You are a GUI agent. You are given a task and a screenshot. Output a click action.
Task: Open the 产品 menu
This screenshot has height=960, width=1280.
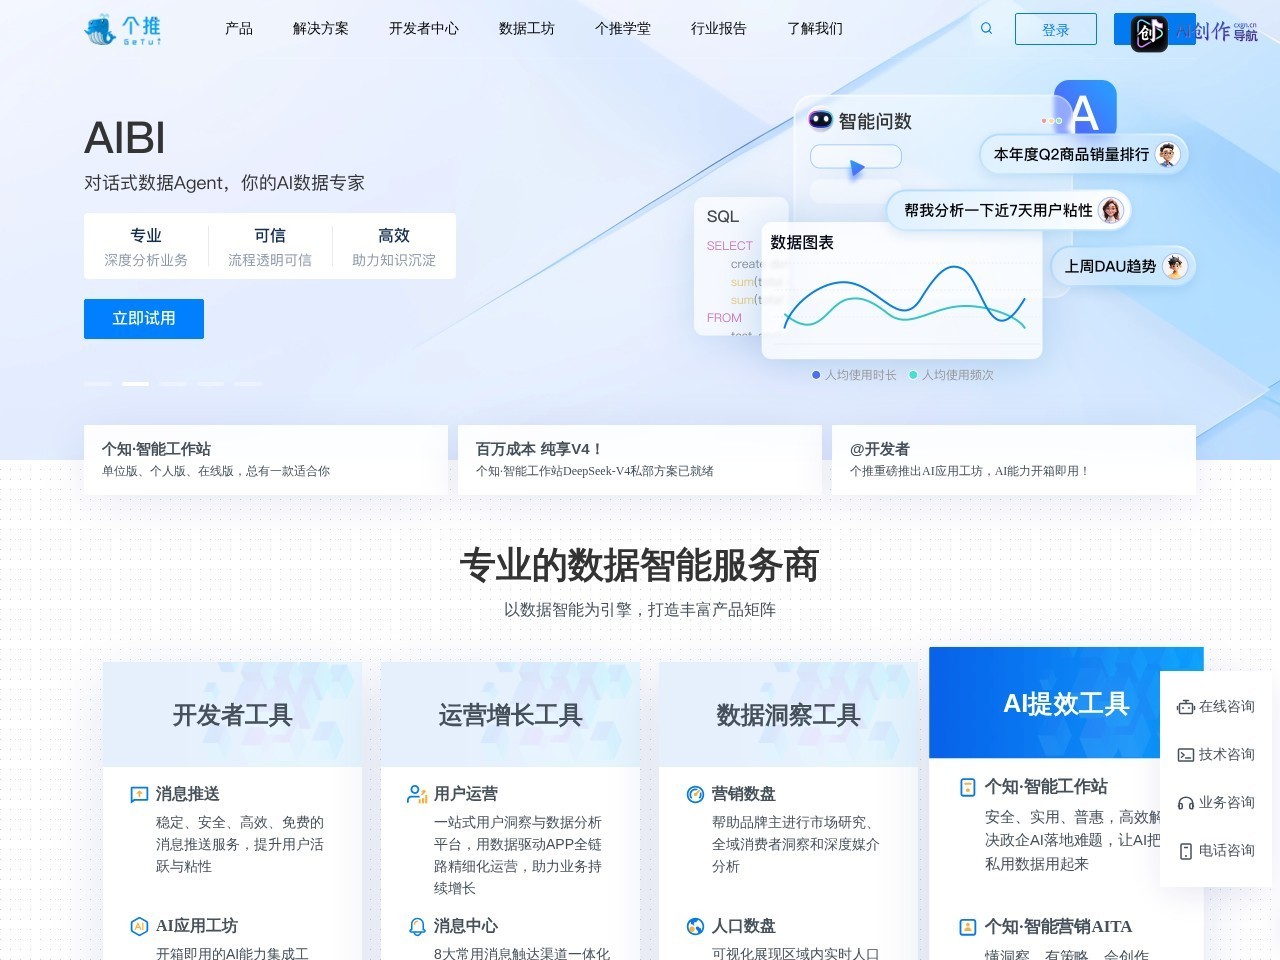[239, 29]
